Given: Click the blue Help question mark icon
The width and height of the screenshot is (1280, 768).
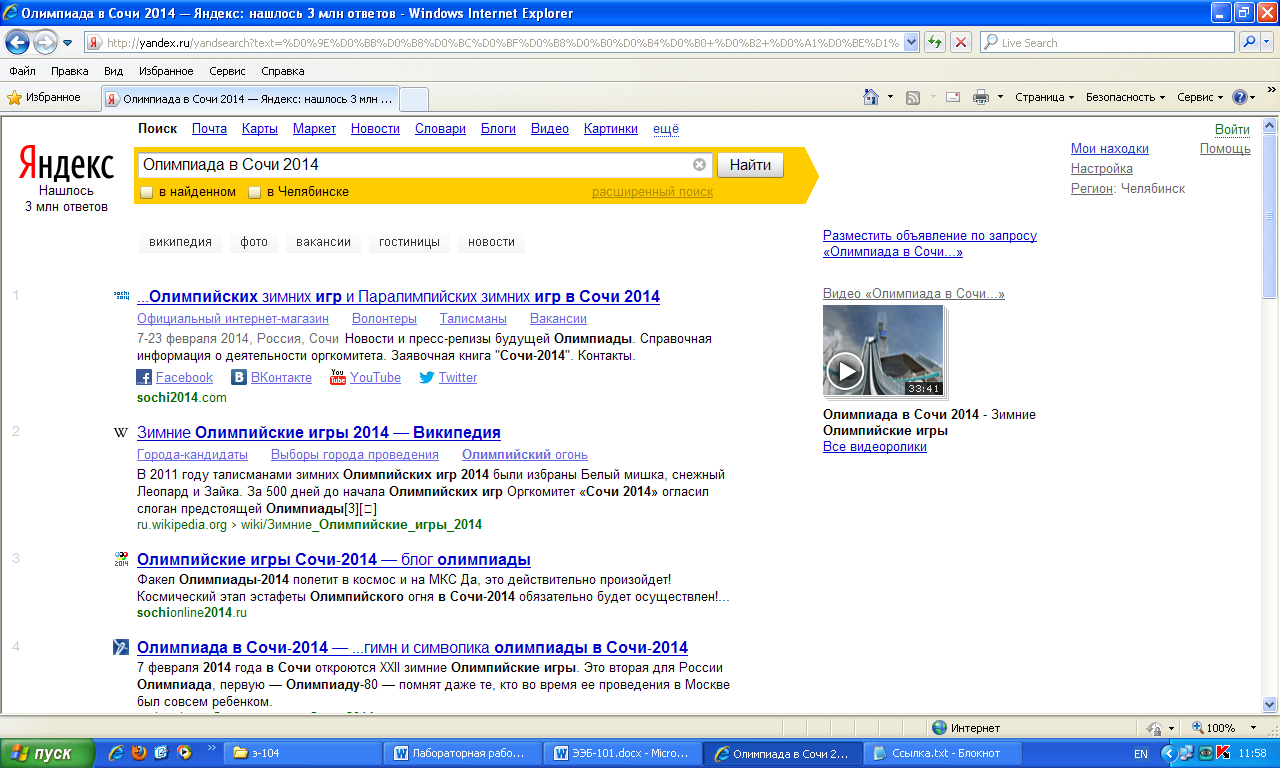Looking at the screenshot, I should coord(1240,97).
